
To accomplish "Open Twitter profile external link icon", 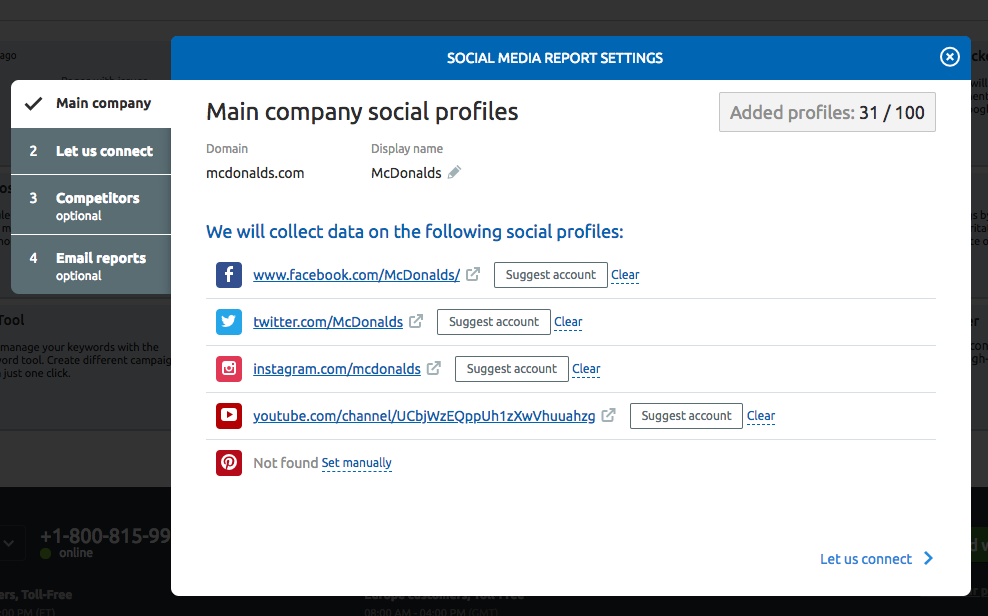I will (416, 321).
